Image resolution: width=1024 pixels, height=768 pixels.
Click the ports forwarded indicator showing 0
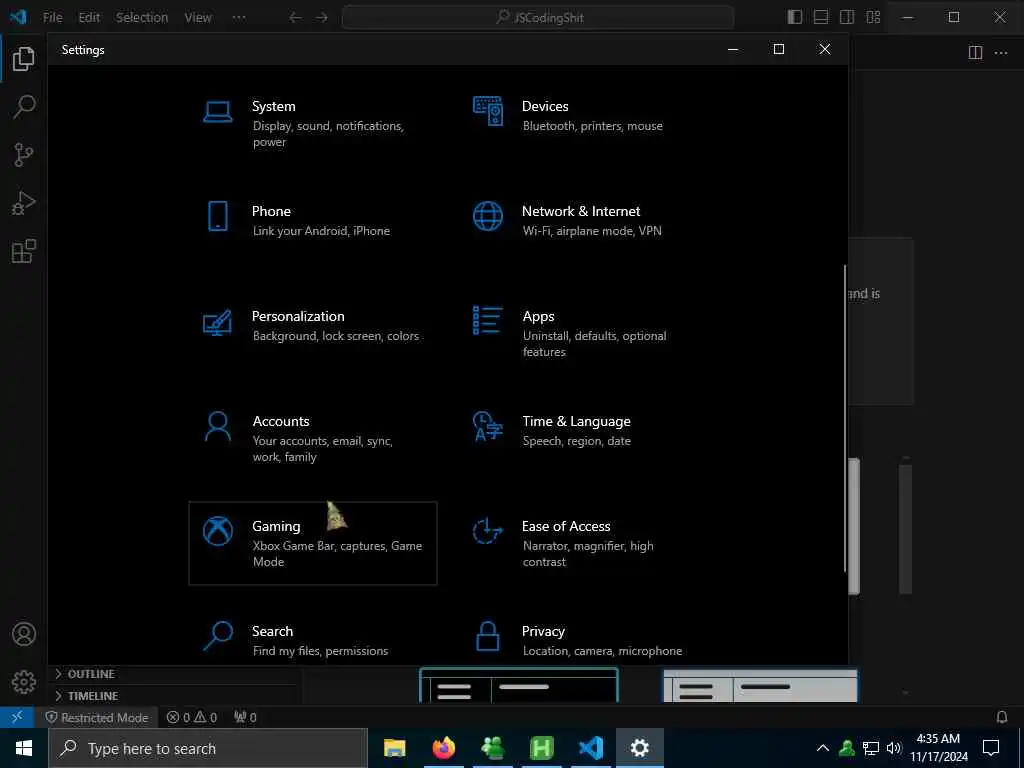click(x=245, y=717)
